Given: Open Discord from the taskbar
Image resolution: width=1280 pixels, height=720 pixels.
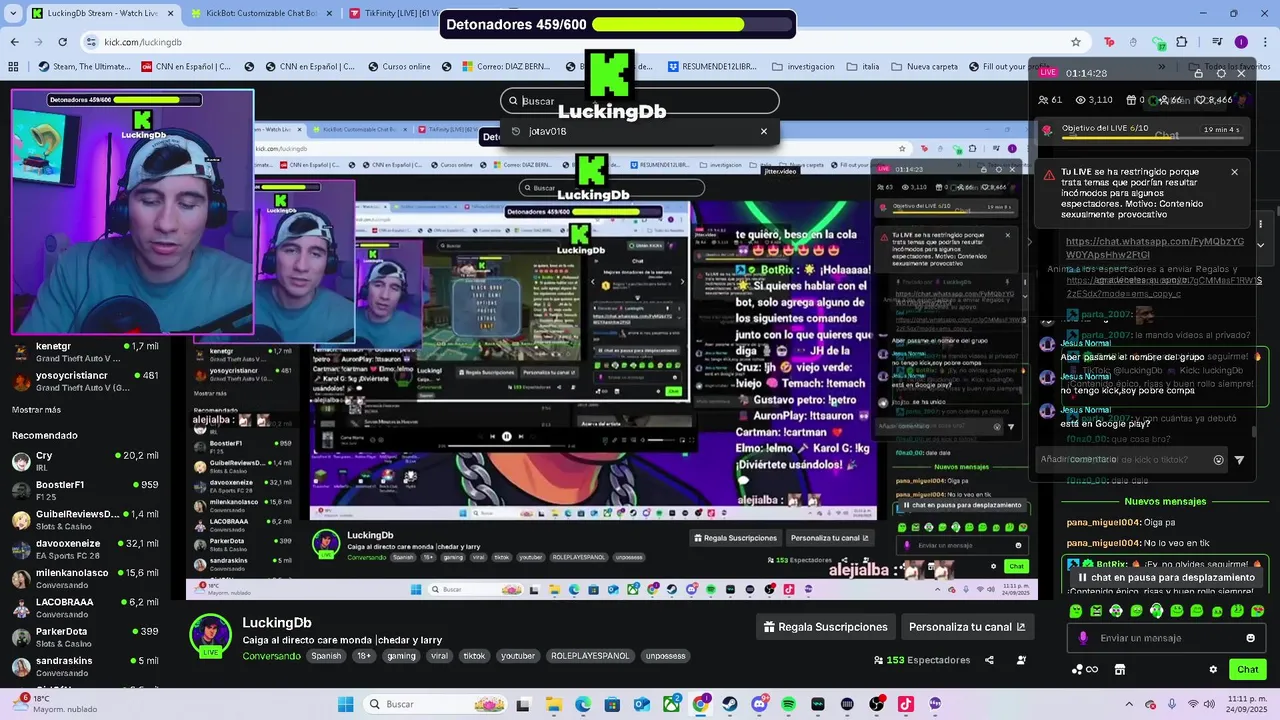Looking at the screenshot, I should tap(759, 704).
